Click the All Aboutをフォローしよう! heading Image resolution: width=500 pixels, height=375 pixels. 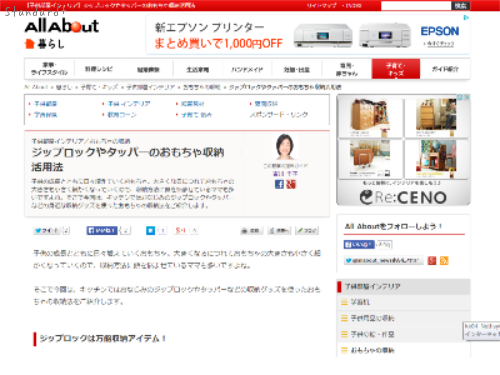coord(393,226)
